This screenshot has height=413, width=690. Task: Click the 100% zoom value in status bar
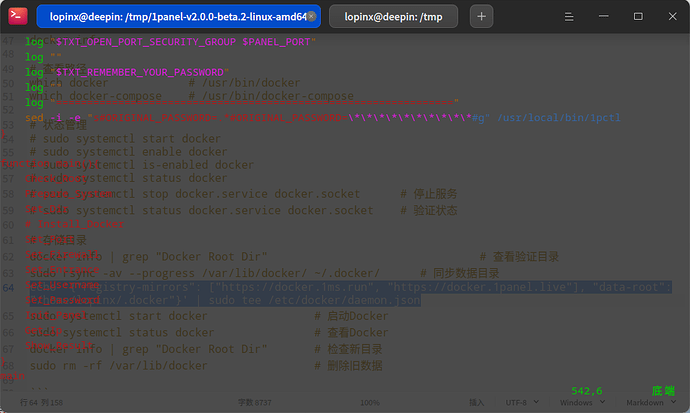pos(370,402)
